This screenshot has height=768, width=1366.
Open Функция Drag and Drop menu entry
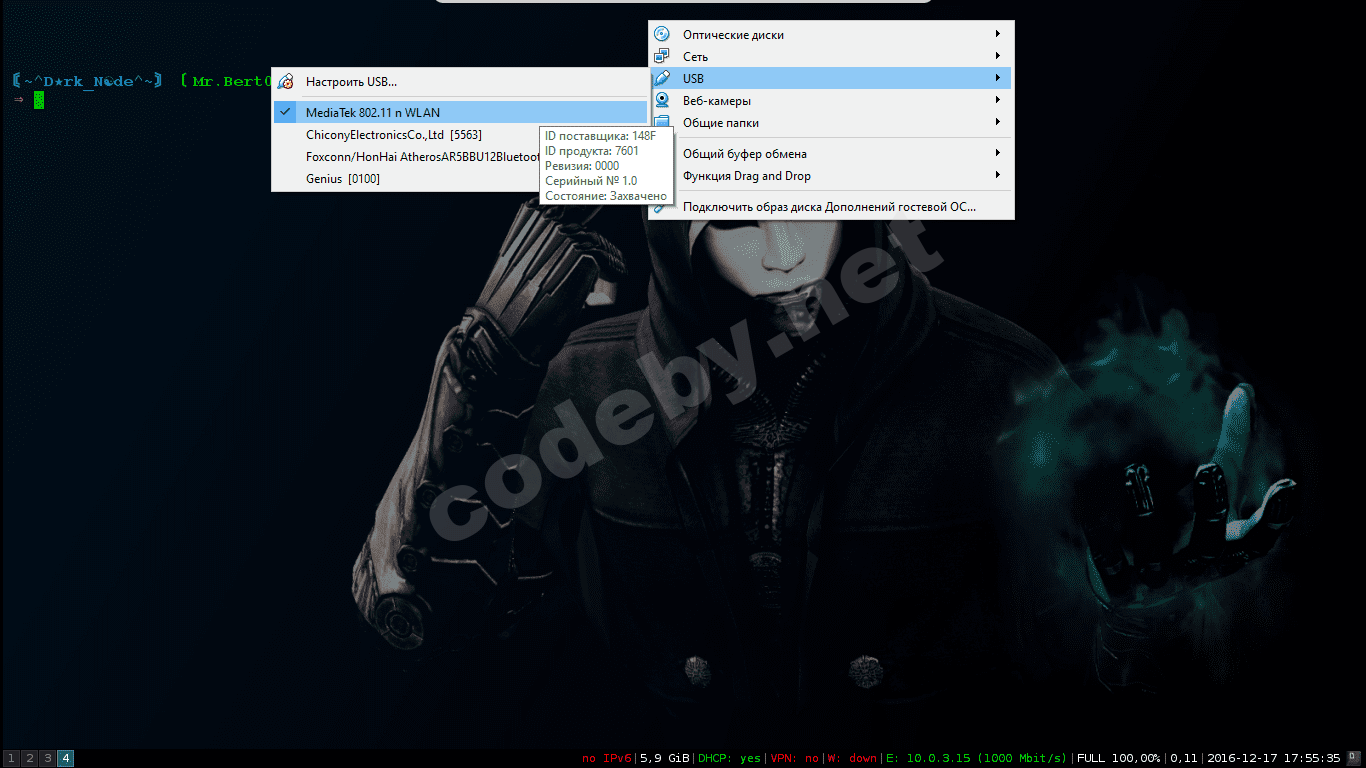coord(831,176)
